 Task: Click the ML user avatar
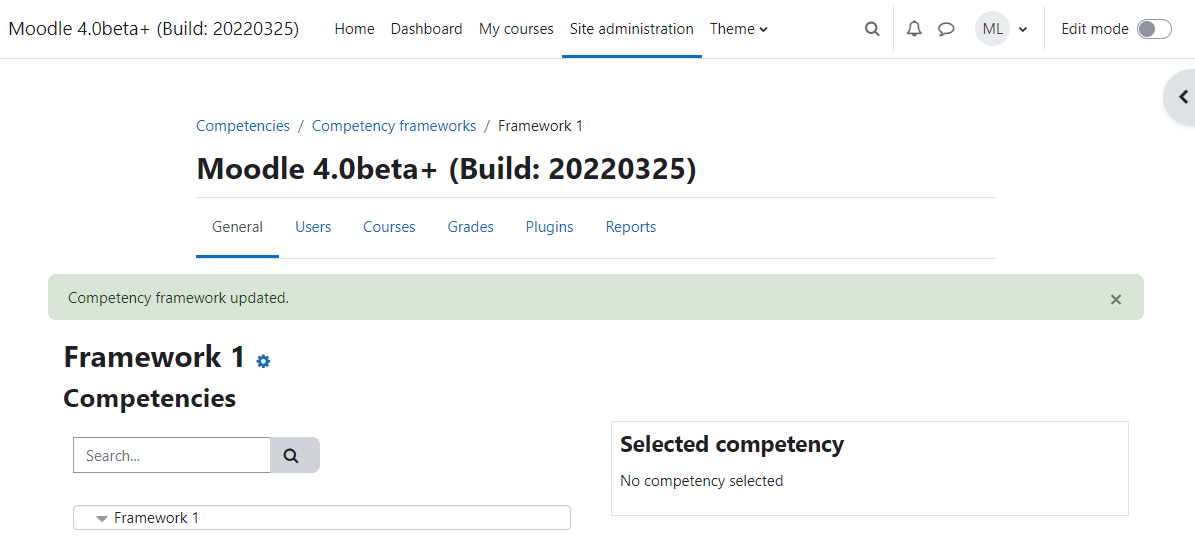(x=992, y=29)
